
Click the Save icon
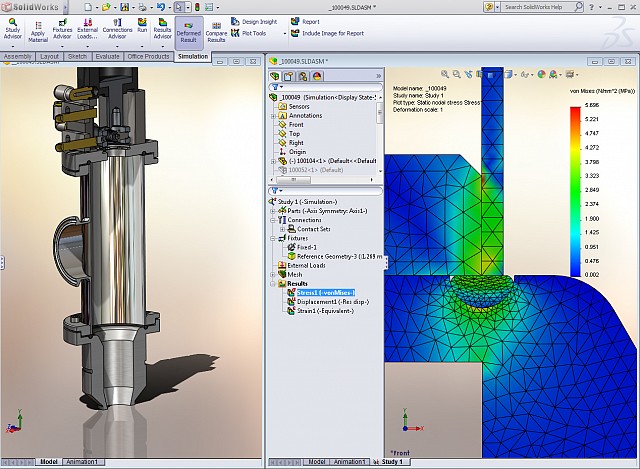coord(124,7)
